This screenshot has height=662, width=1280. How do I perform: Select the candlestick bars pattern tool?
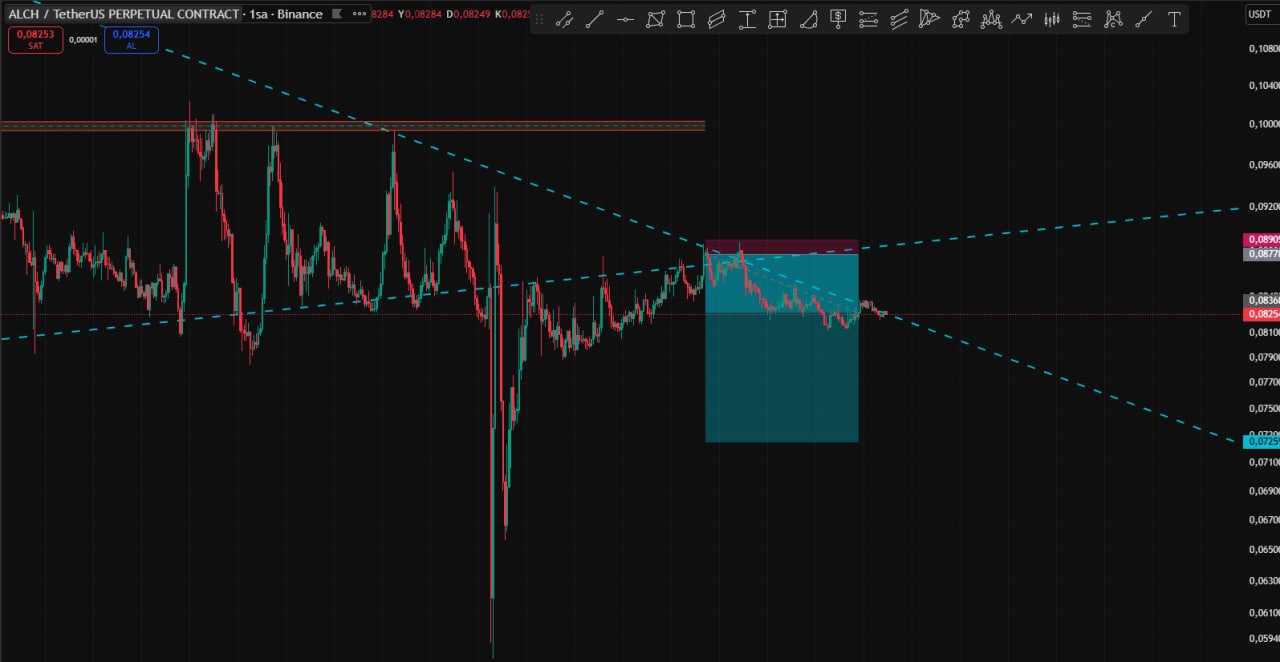click(x=1052, y=19)
